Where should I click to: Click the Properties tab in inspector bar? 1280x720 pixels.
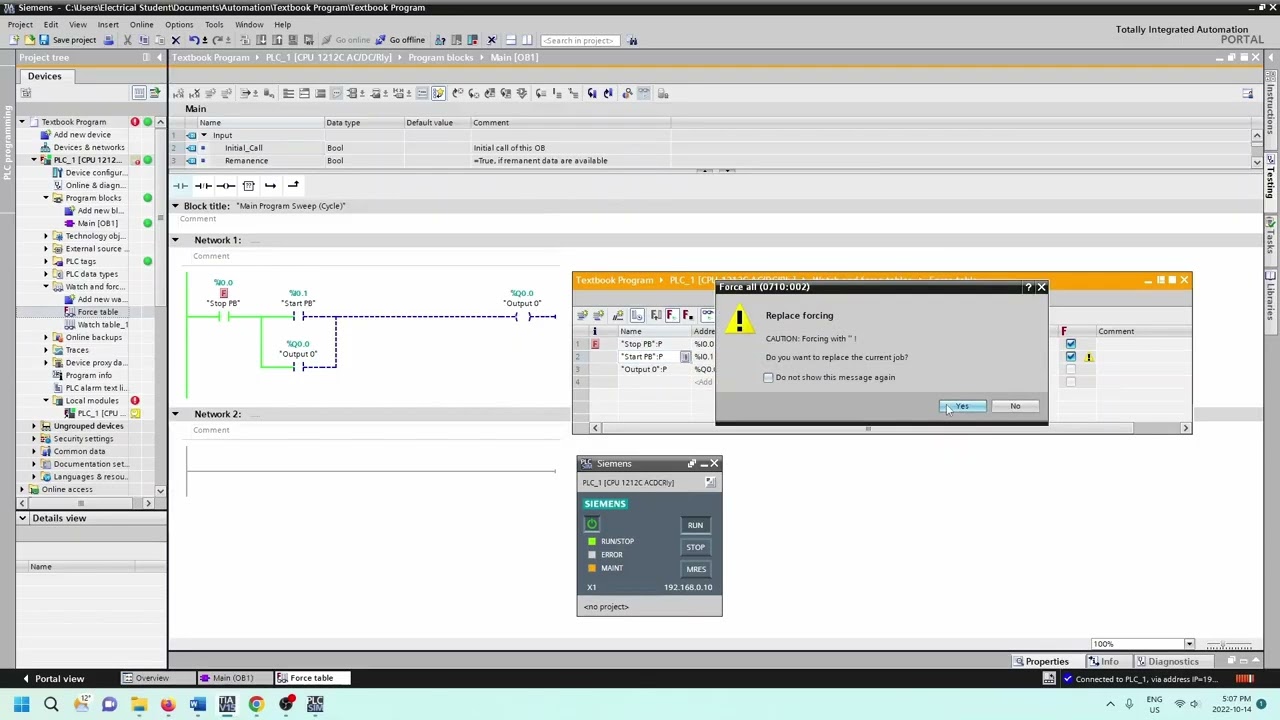[1046, 662]
